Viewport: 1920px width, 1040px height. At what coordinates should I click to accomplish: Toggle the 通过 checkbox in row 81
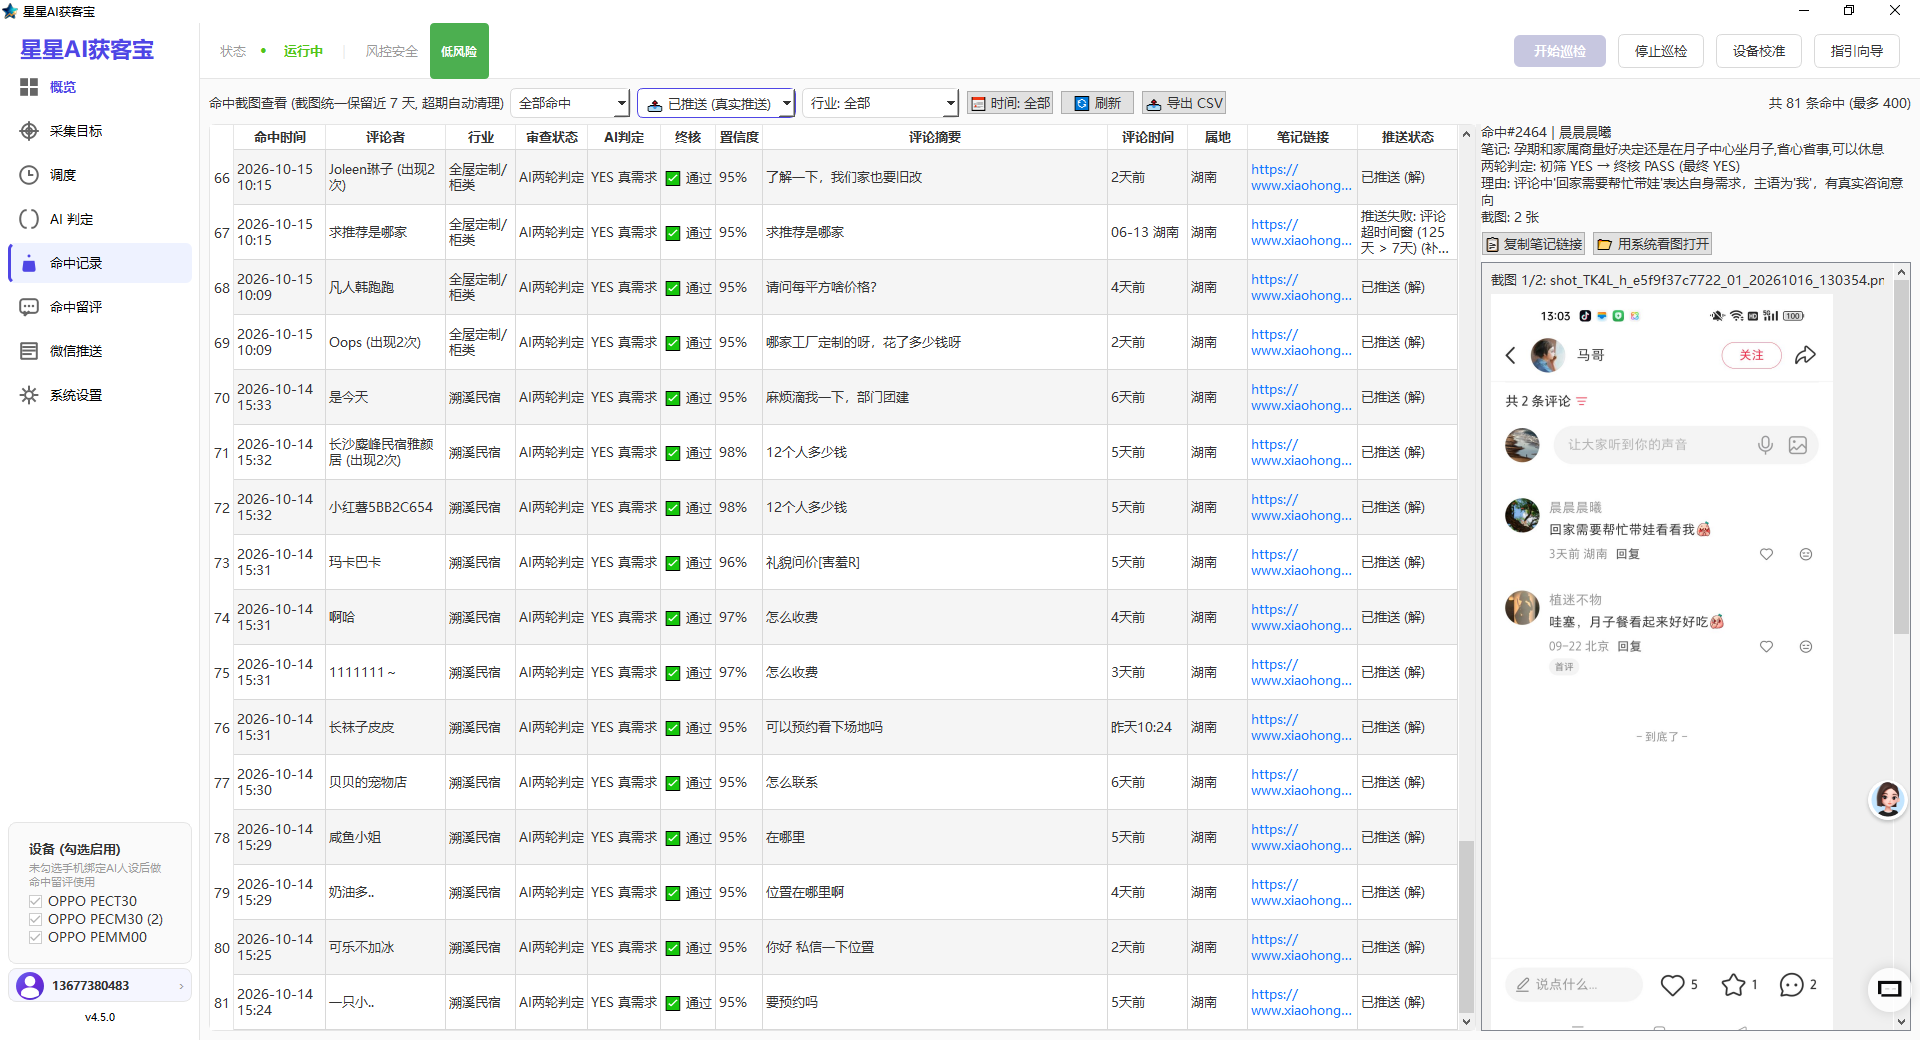point(673,1003)
